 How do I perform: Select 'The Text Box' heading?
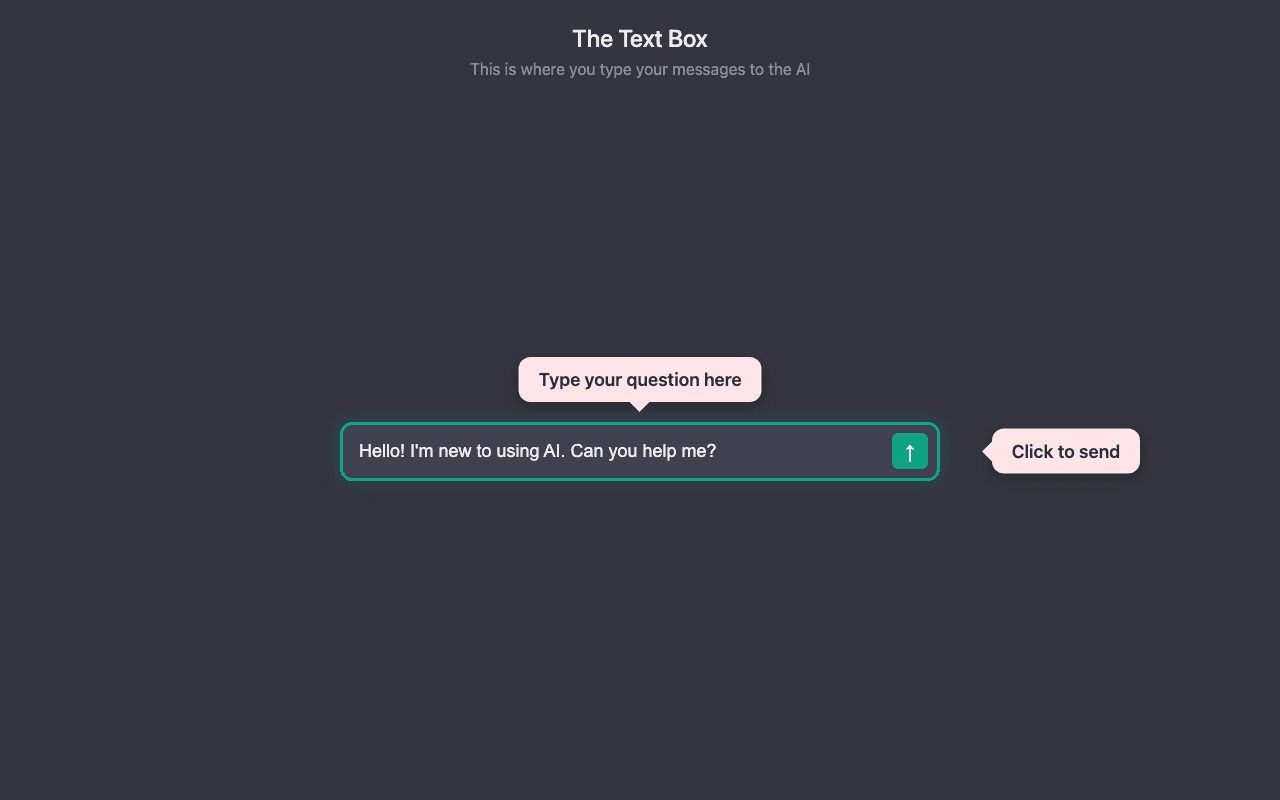pos(639,38)
